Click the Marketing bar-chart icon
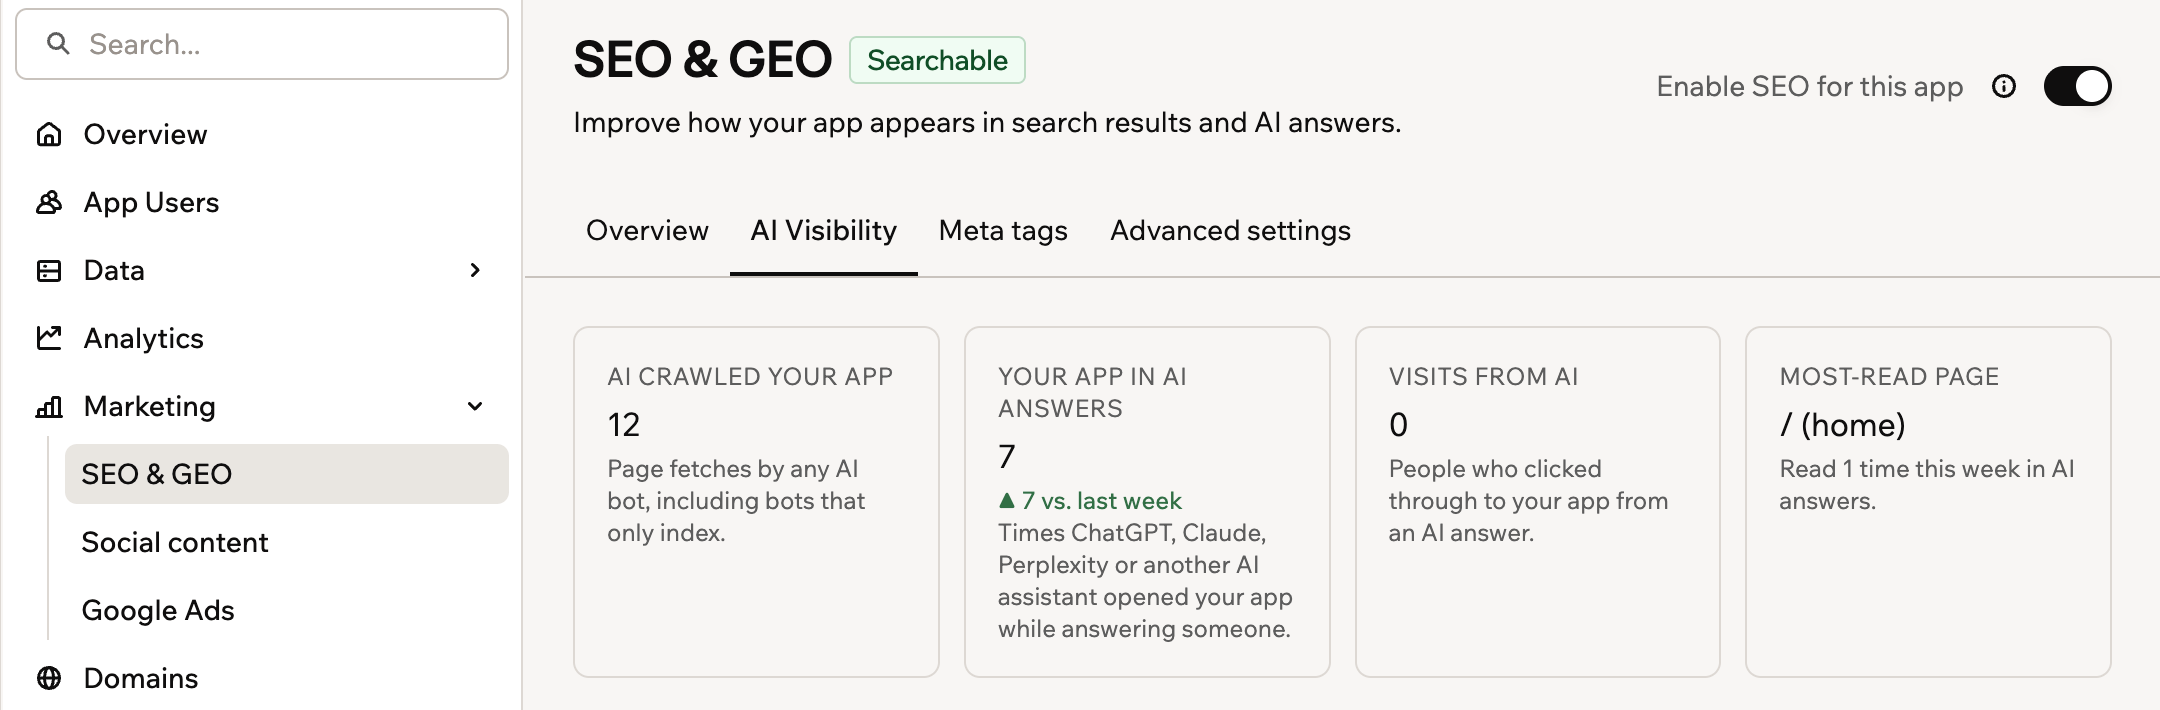This screenshot has height=710, width=2160. tap(49, 406)
